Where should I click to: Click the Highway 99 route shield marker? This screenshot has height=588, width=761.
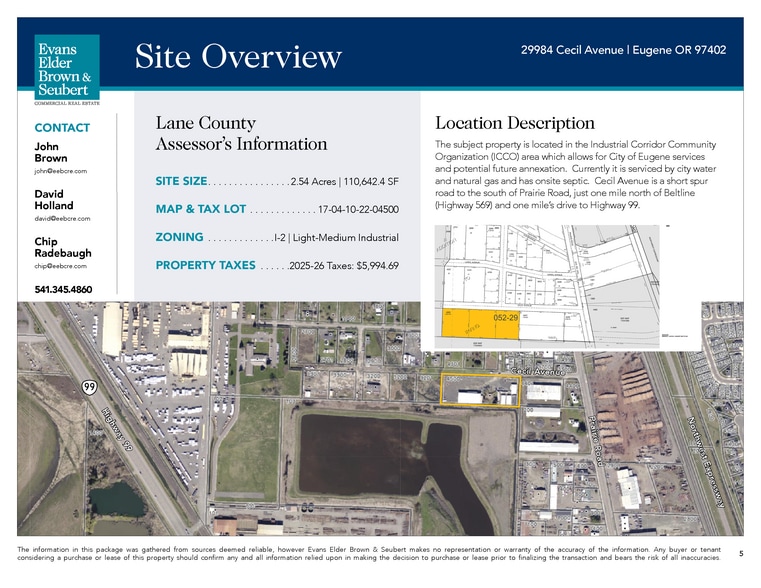tap(88, 387)
